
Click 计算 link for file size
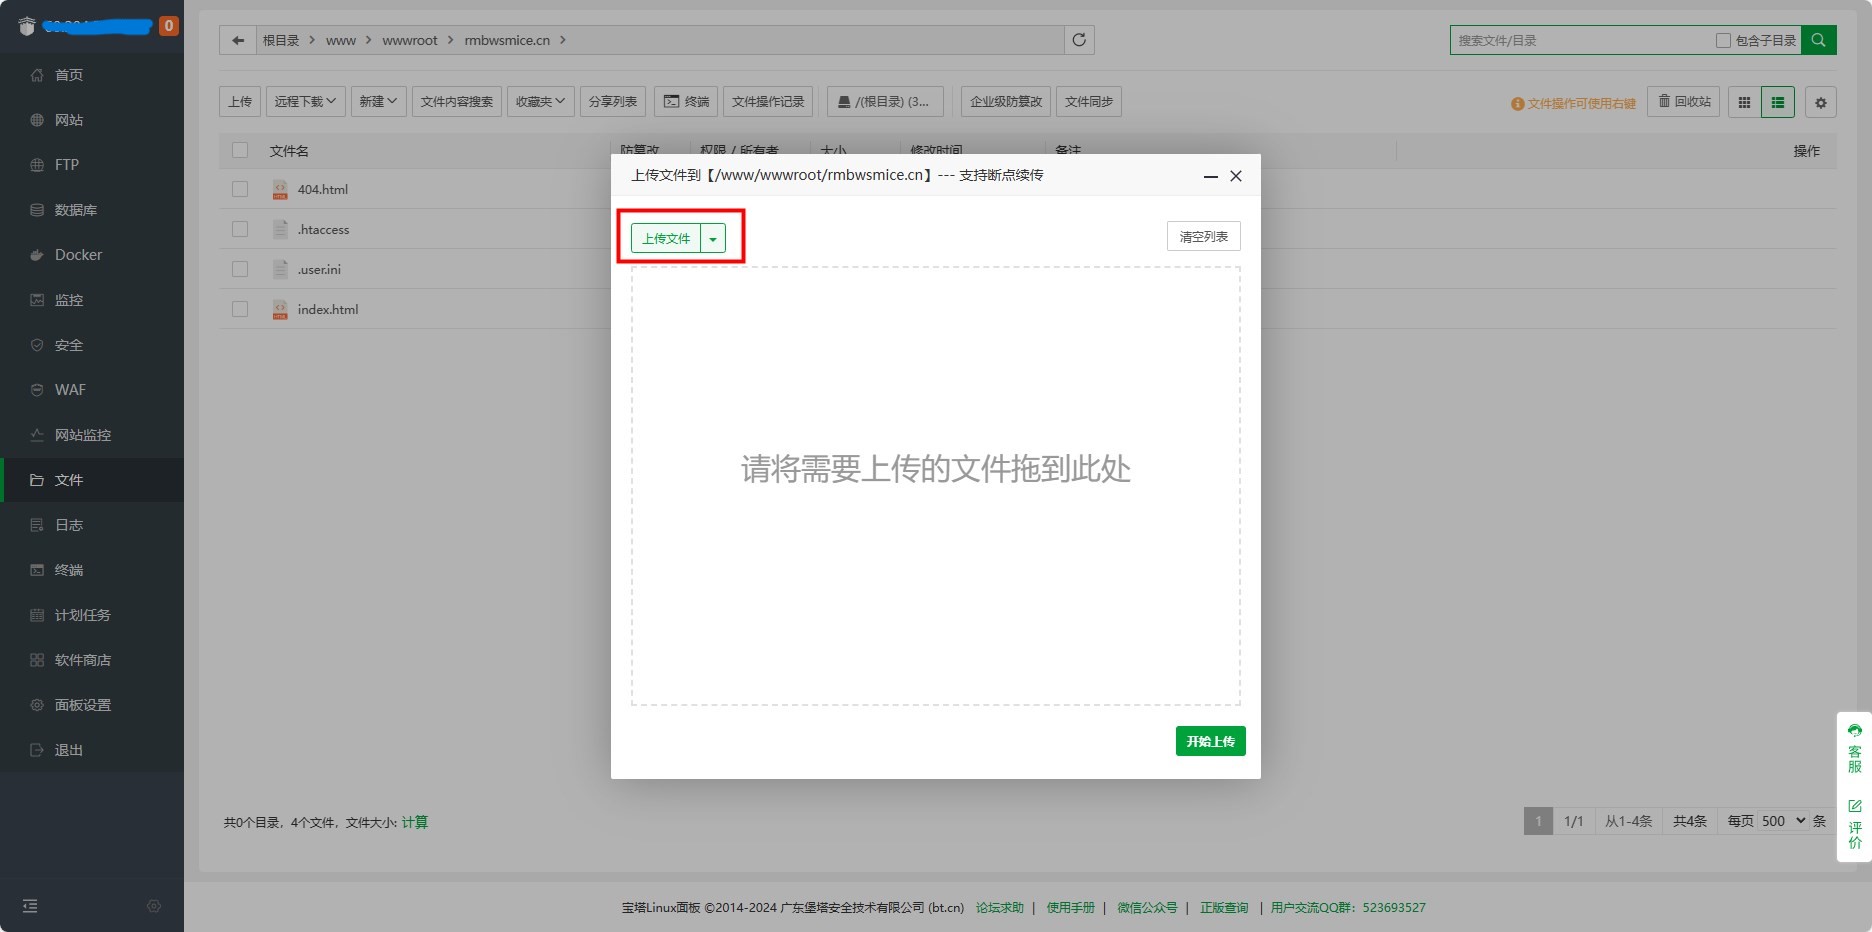coord(415,822)
